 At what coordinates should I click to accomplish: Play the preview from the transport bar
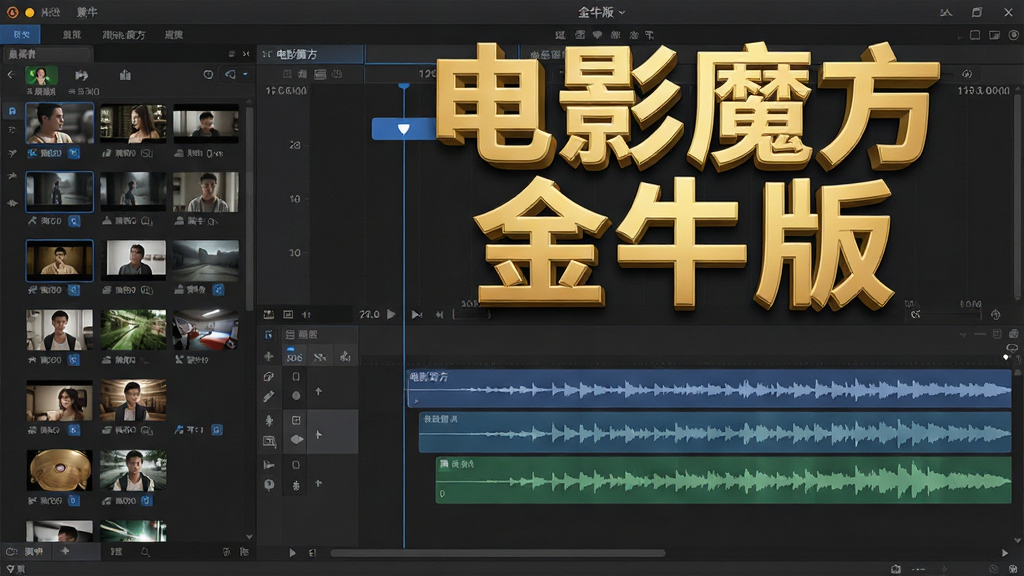pos(391,314)
